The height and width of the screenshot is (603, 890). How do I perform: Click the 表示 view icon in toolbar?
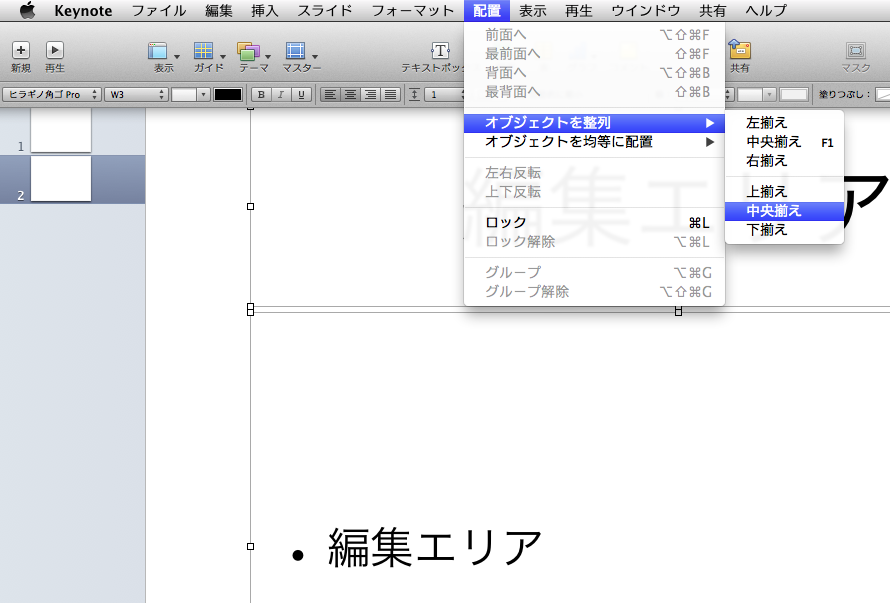158,51
